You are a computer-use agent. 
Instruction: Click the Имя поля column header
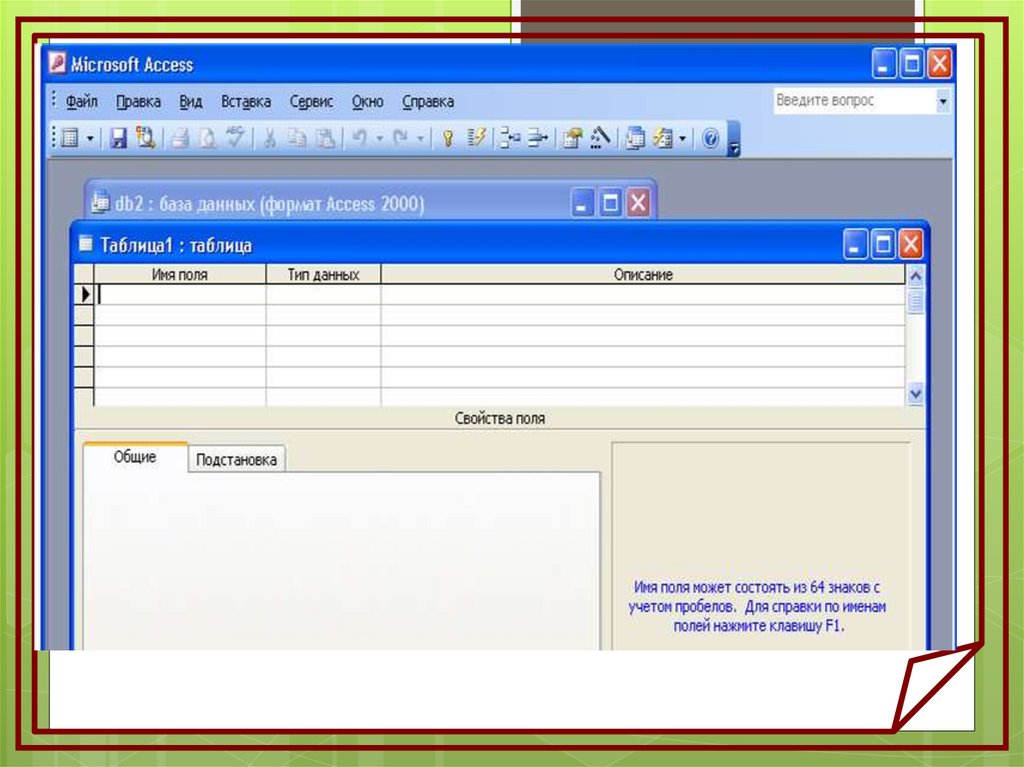[180, 274]
